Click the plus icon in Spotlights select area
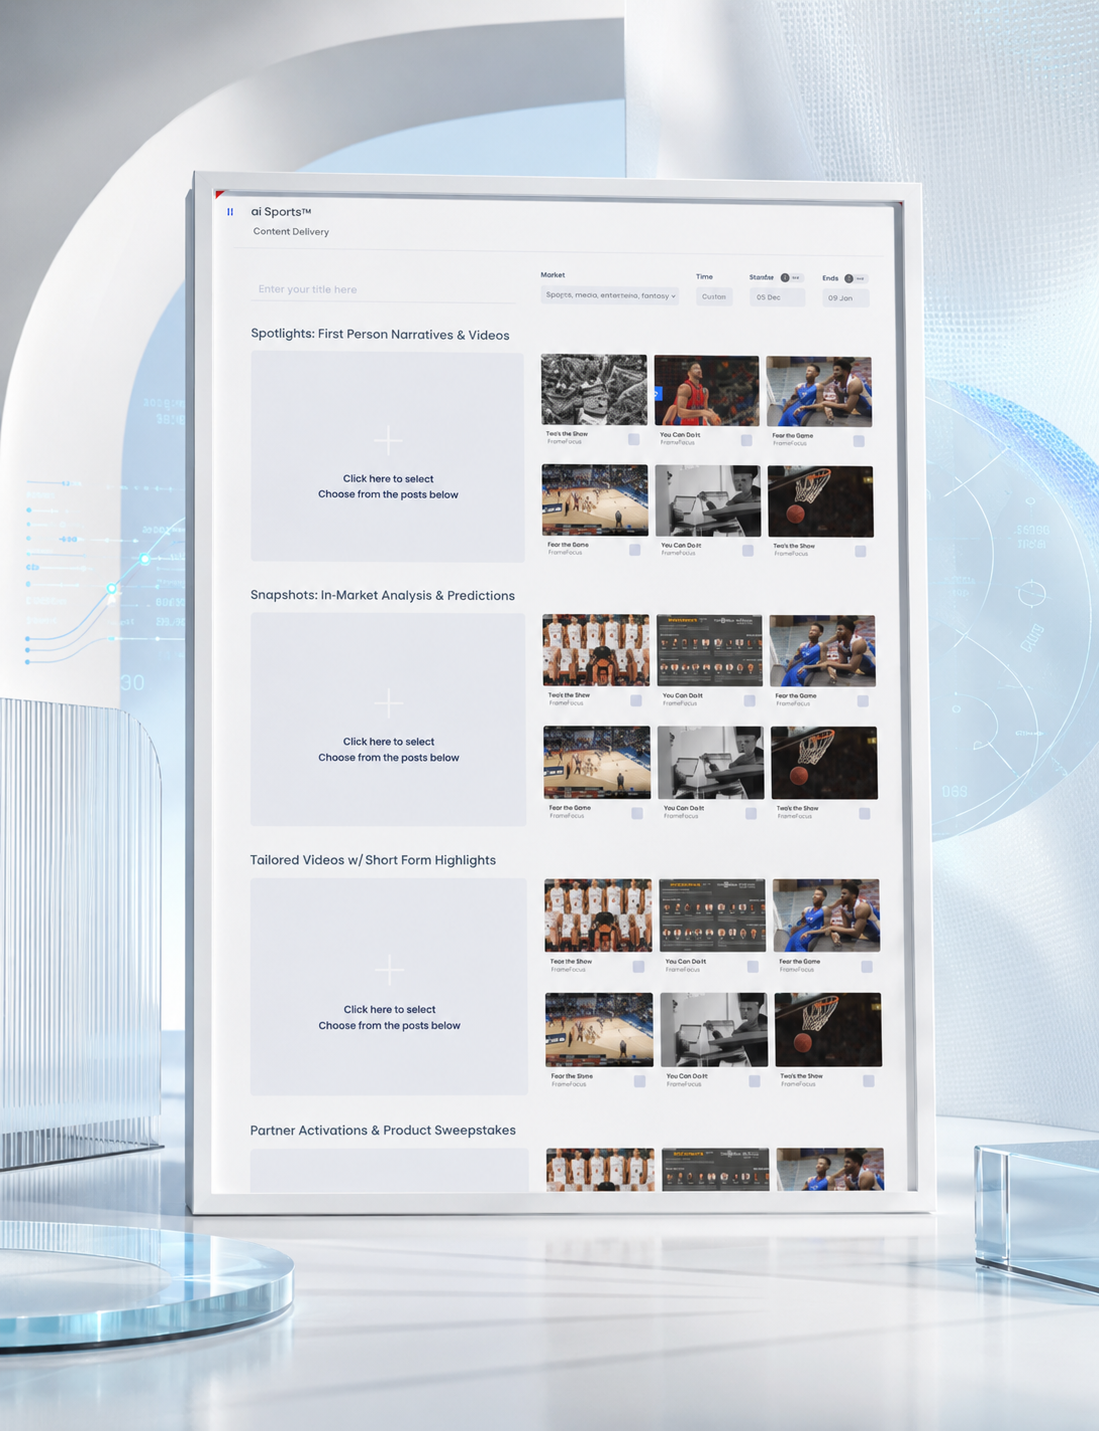 click(x=388, y=440)
